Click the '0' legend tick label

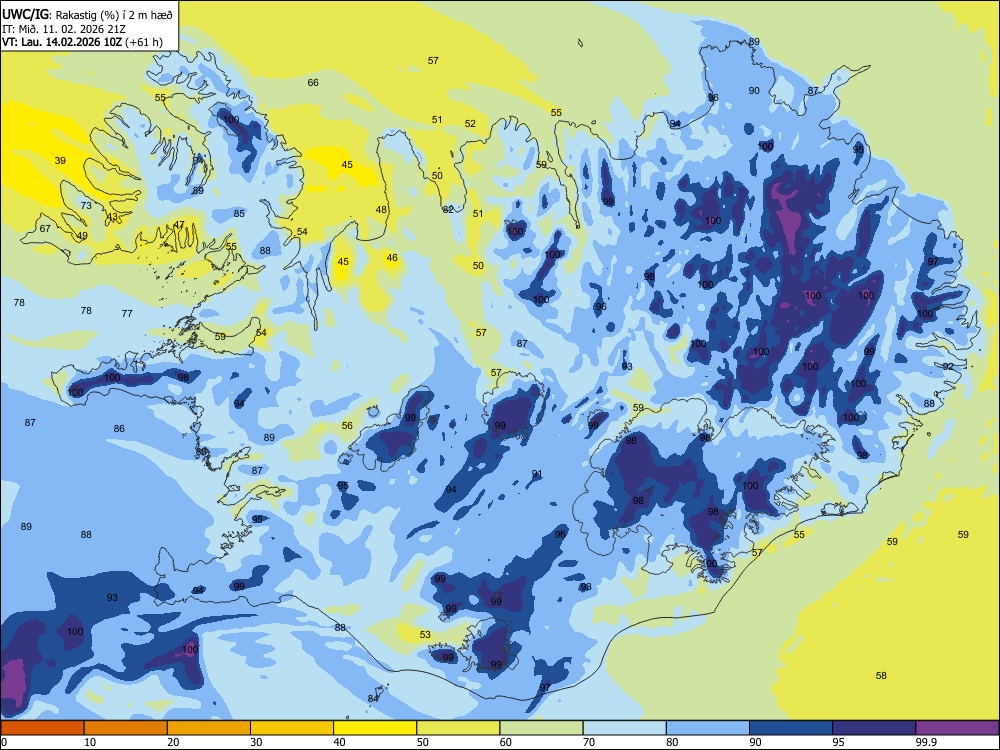click(4, 742)
